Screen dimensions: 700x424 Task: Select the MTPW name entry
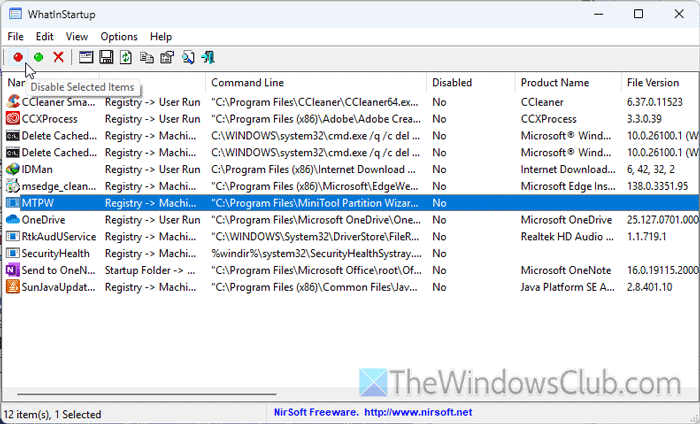[38, 203]
